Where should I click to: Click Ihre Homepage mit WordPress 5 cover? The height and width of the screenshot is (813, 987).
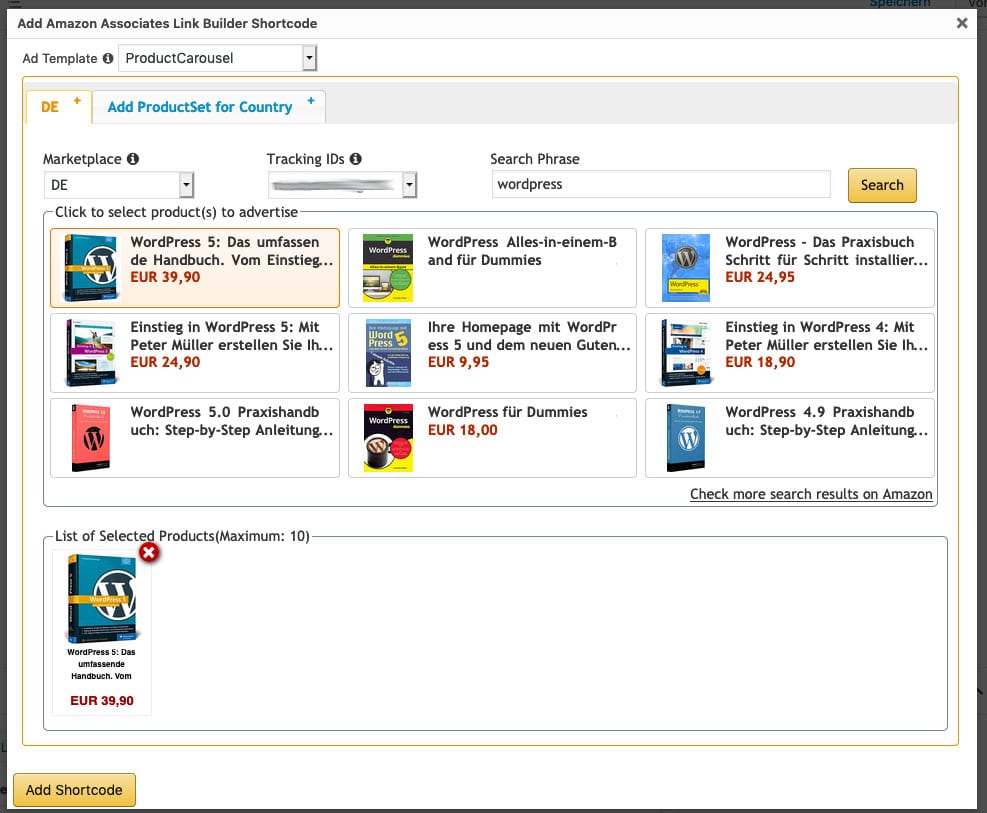(388, 353)
